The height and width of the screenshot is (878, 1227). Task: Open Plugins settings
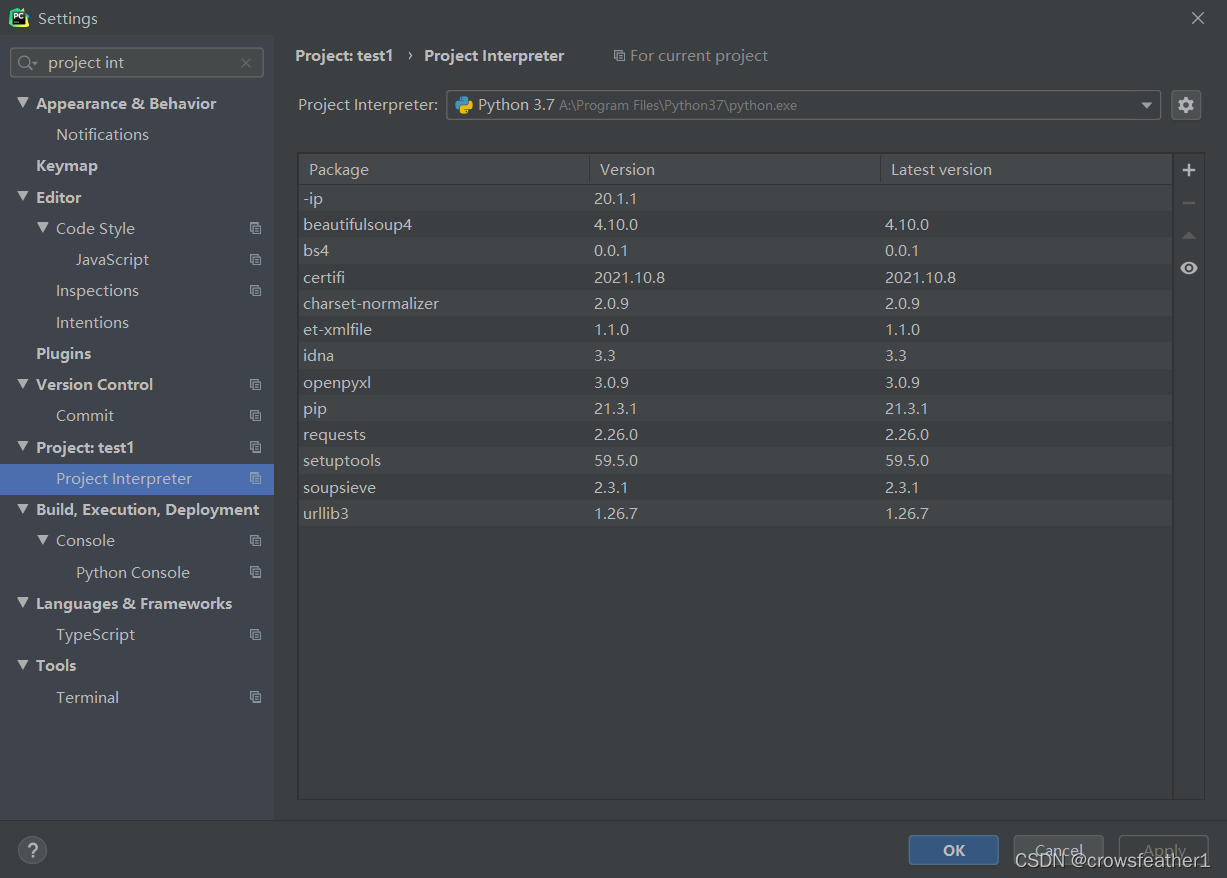click(x=64, y=354)
